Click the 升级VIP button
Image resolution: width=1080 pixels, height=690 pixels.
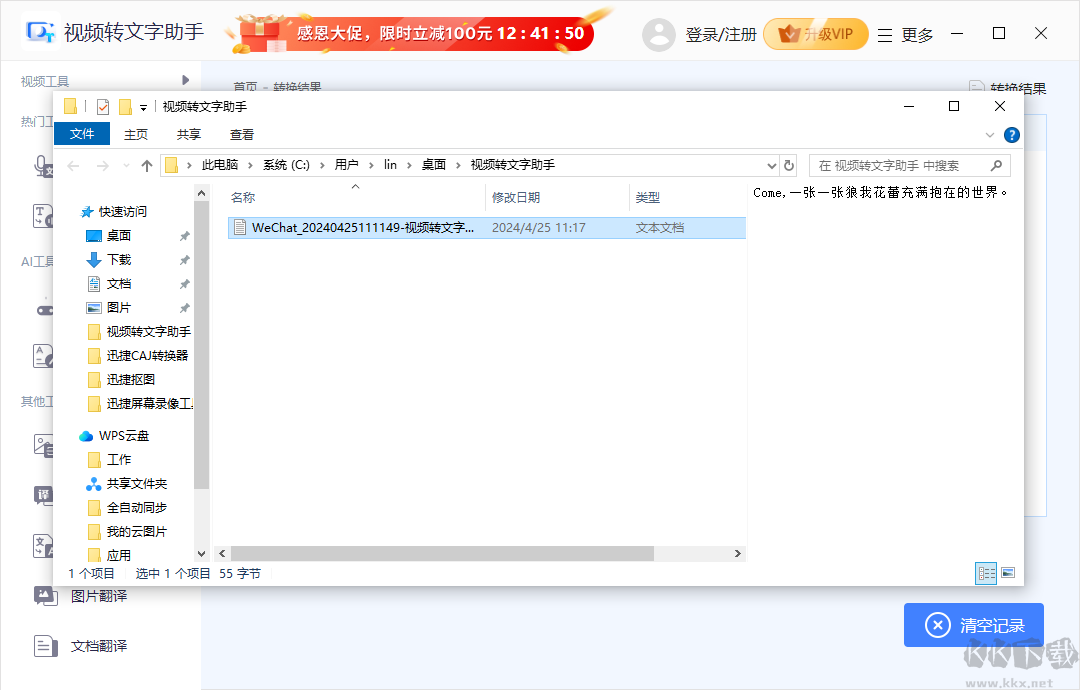click(x=816, y=33)
